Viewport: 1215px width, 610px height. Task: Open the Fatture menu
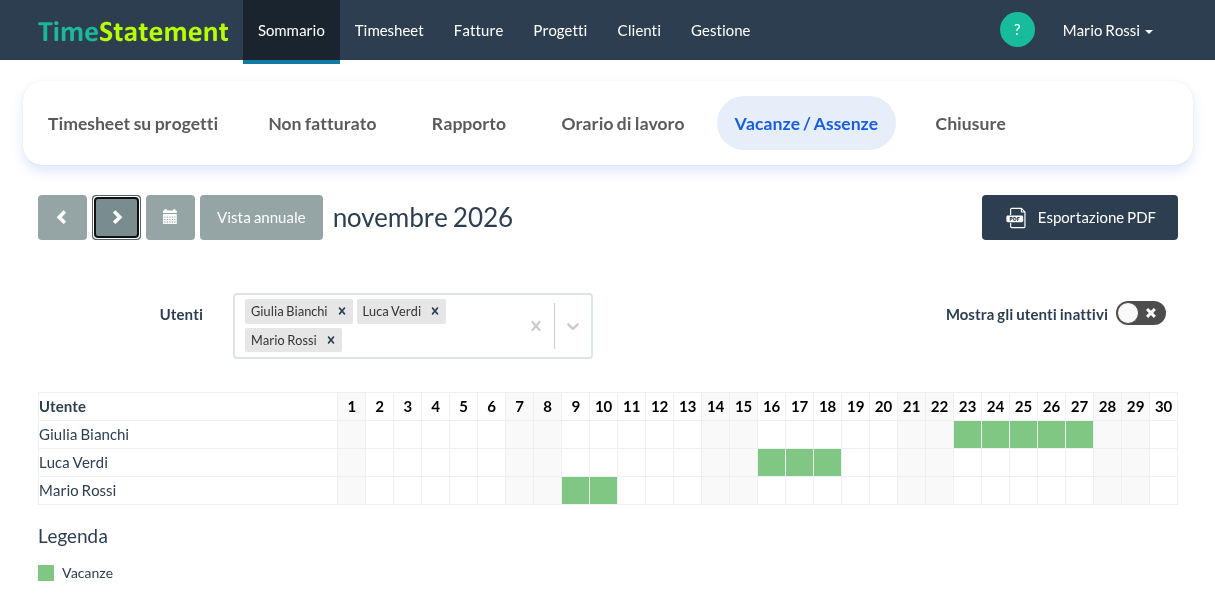[478, 30]
